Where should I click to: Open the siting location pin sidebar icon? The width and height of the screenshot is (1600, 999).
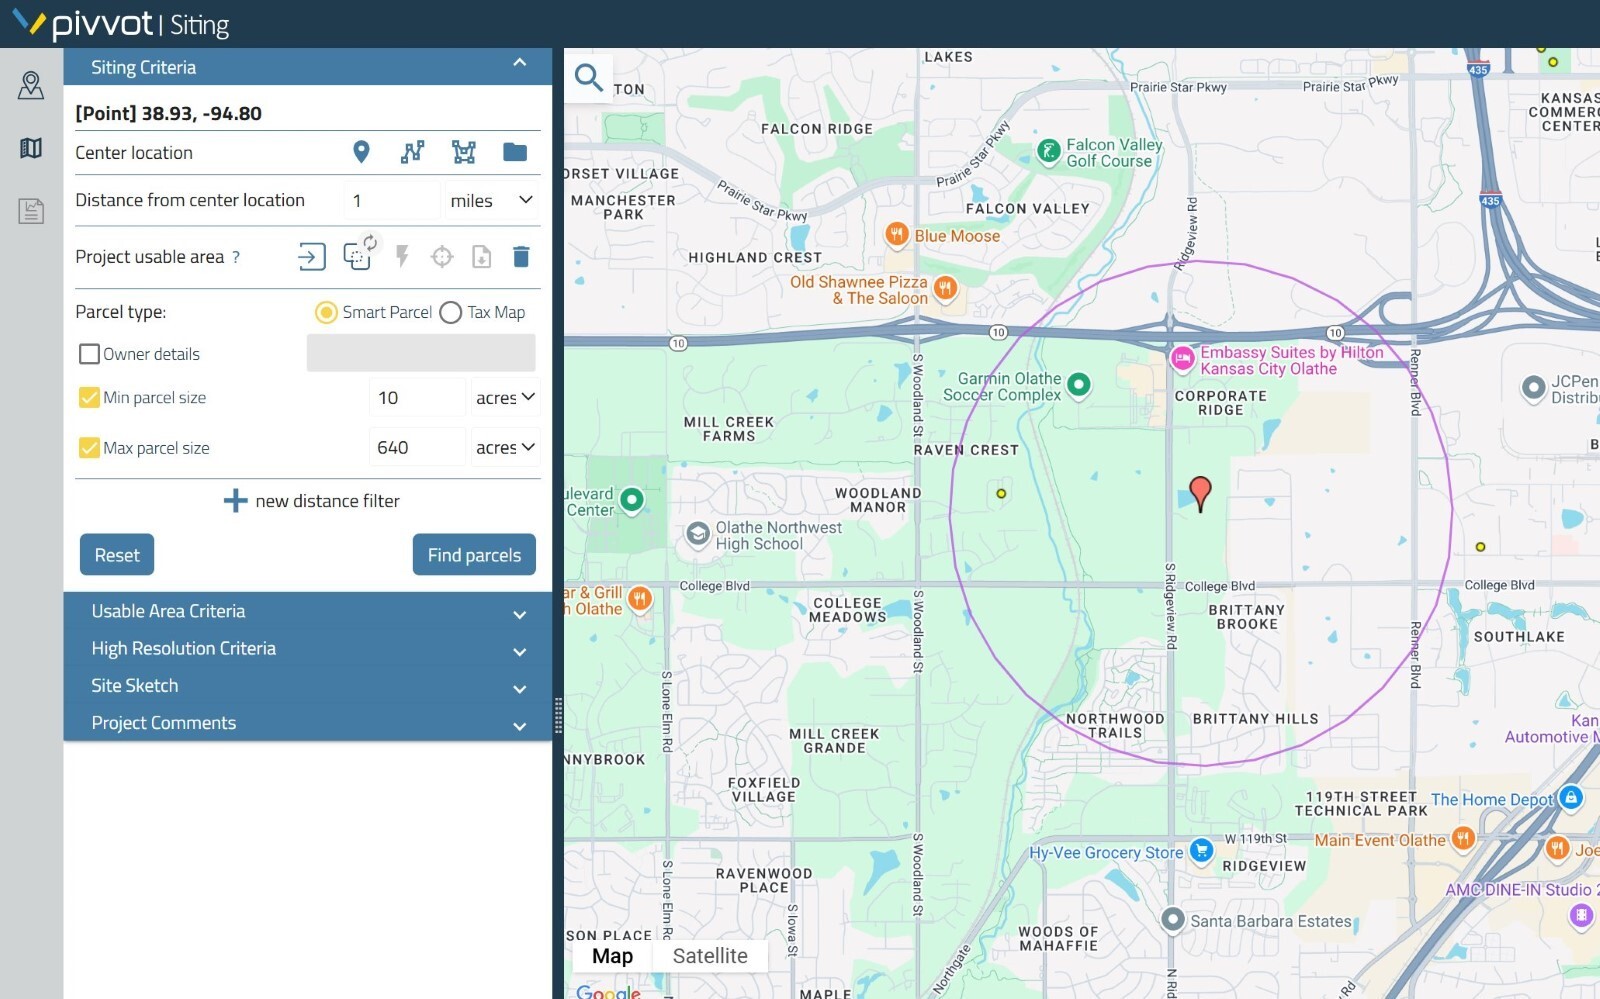31,86
